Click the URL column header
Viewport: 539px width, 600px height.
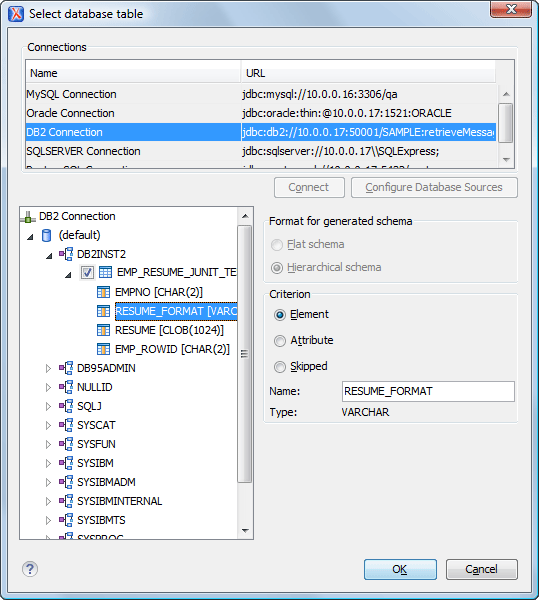[x=368, y=73]
